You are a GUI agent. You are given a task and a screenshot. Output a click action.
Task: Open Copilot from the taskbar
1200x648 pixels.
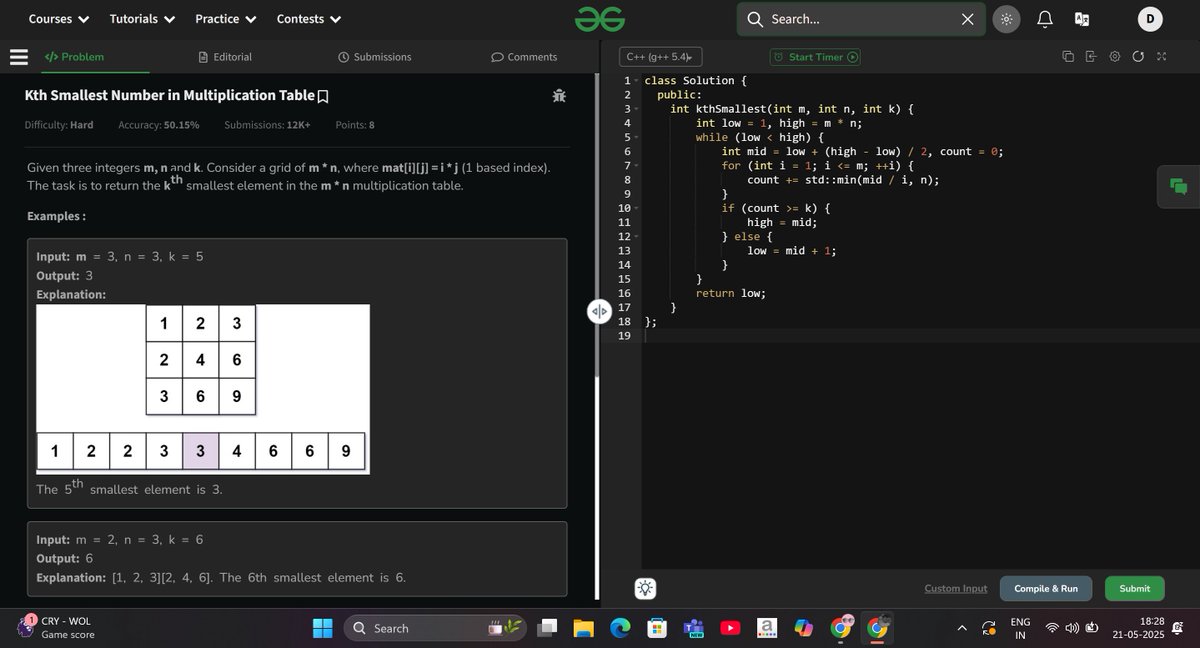[804, 628]
